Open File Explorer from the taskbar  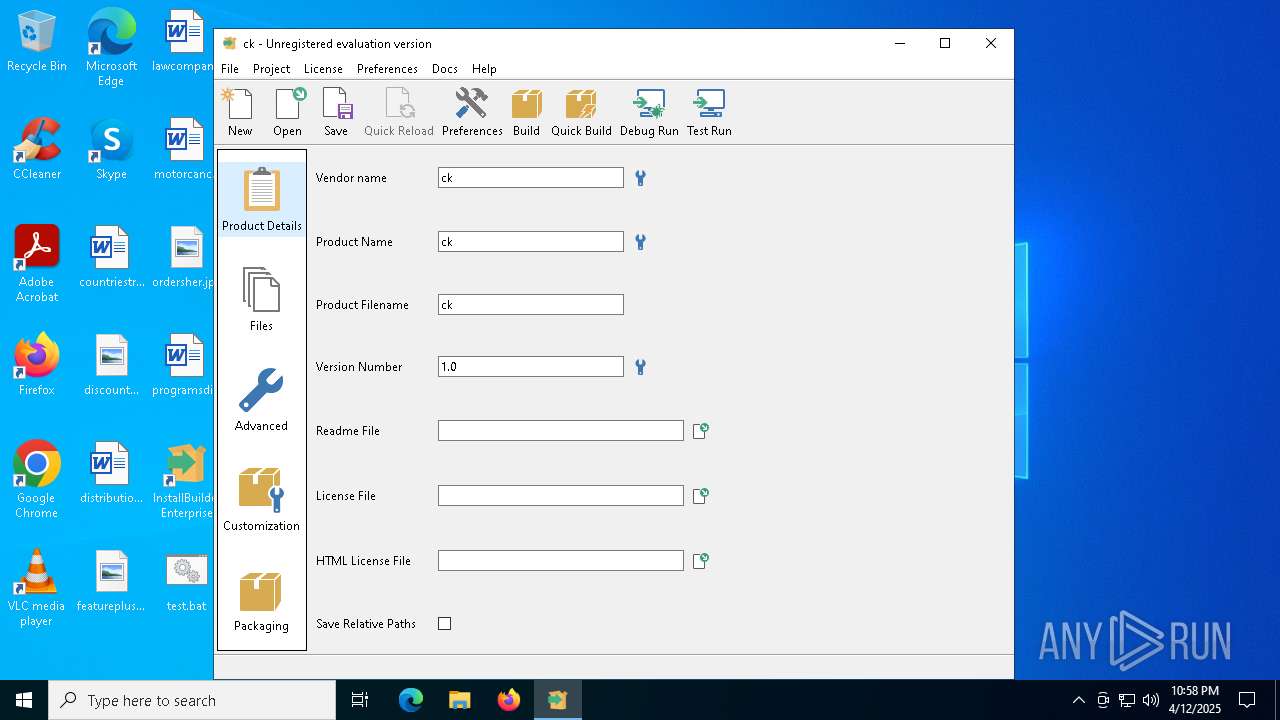[x=460, y=700]
